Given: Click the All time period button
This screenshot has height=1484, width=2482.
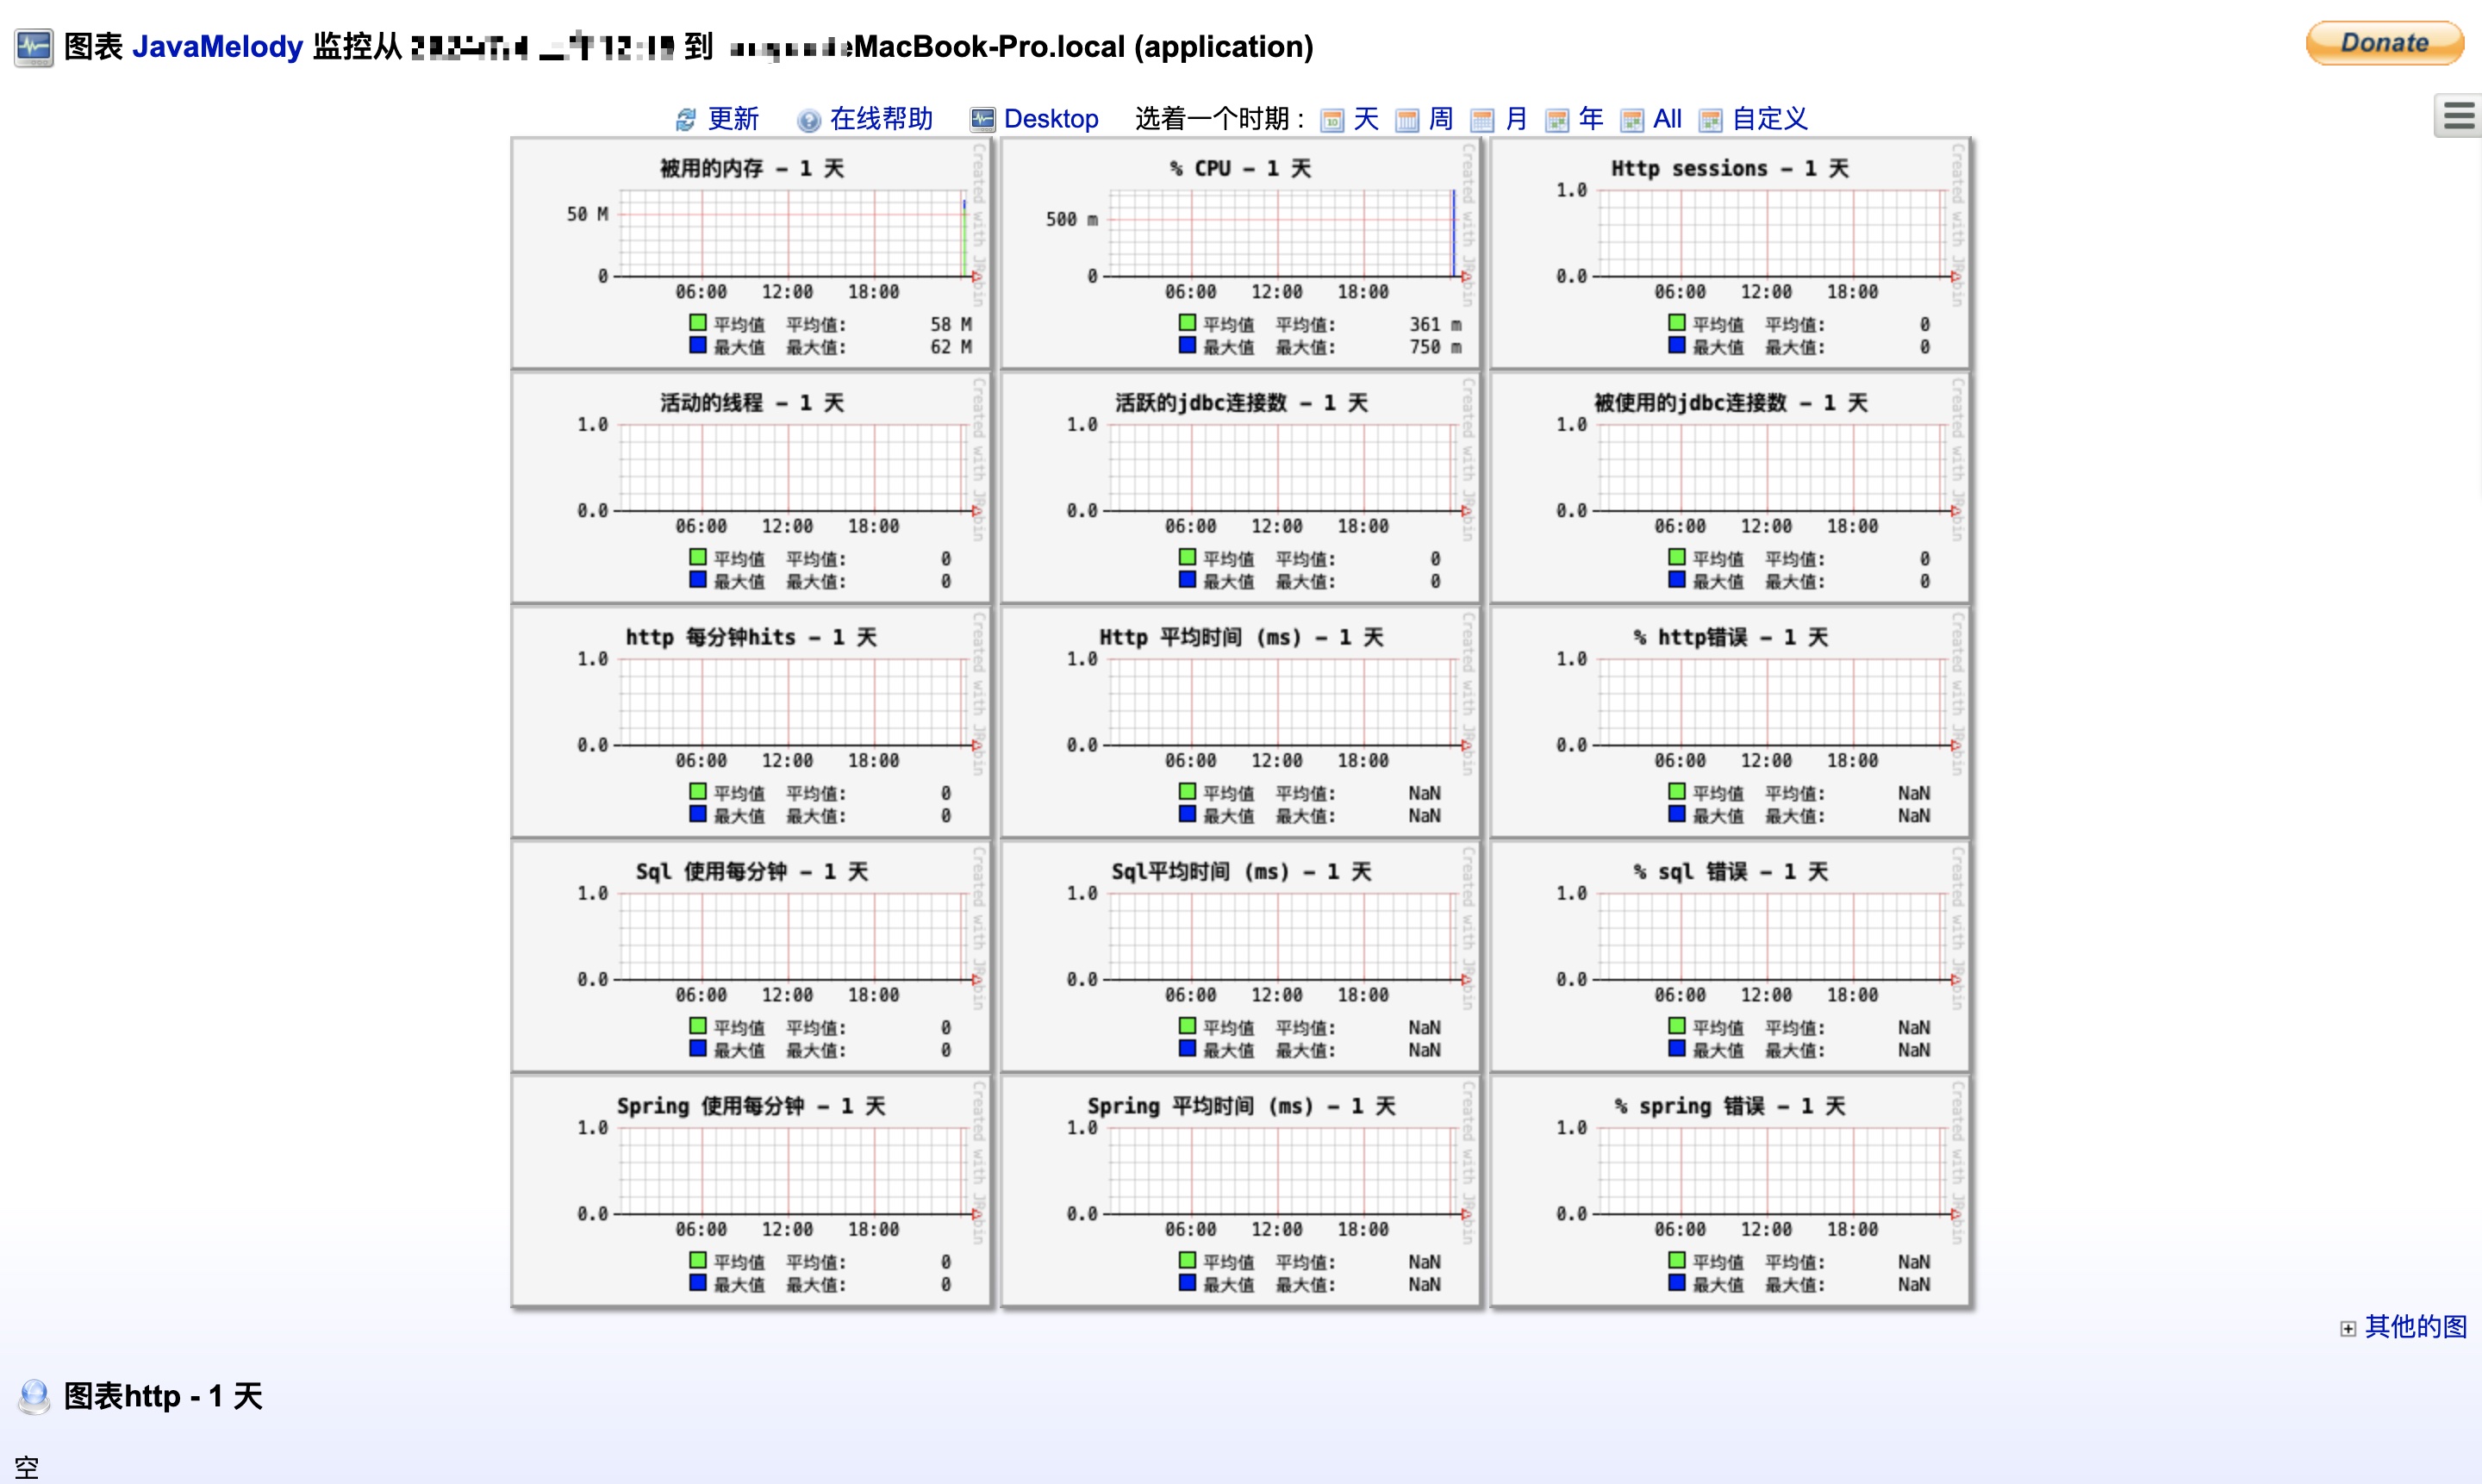Looking at the screenshot, I should (1666, 118).
